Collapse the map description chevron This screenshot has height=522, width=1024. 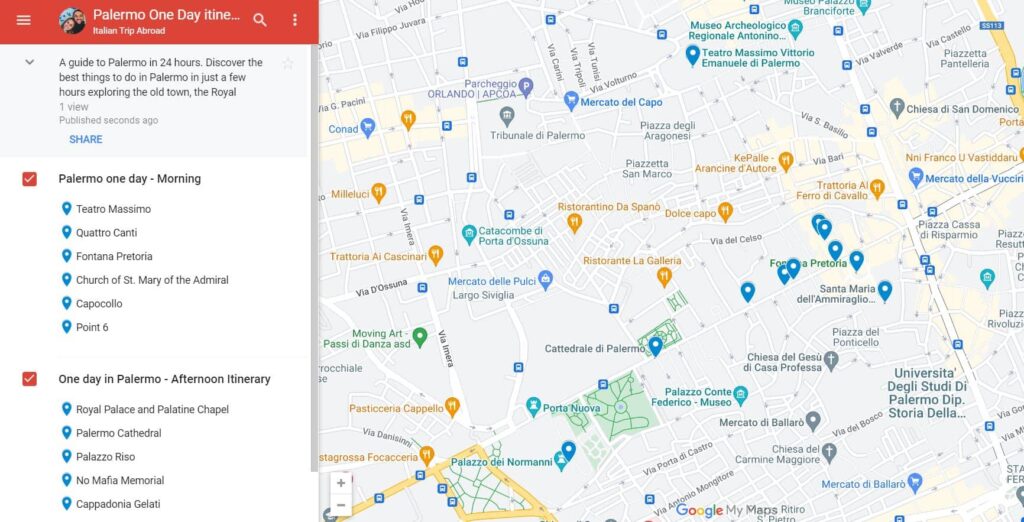pyautogui.click(x=29, y=62)
